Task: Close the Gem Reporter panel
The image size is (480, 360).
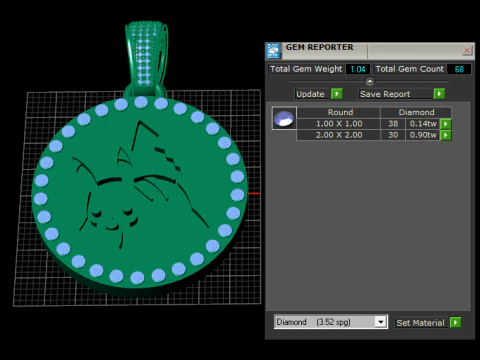Action: (467, 50)
